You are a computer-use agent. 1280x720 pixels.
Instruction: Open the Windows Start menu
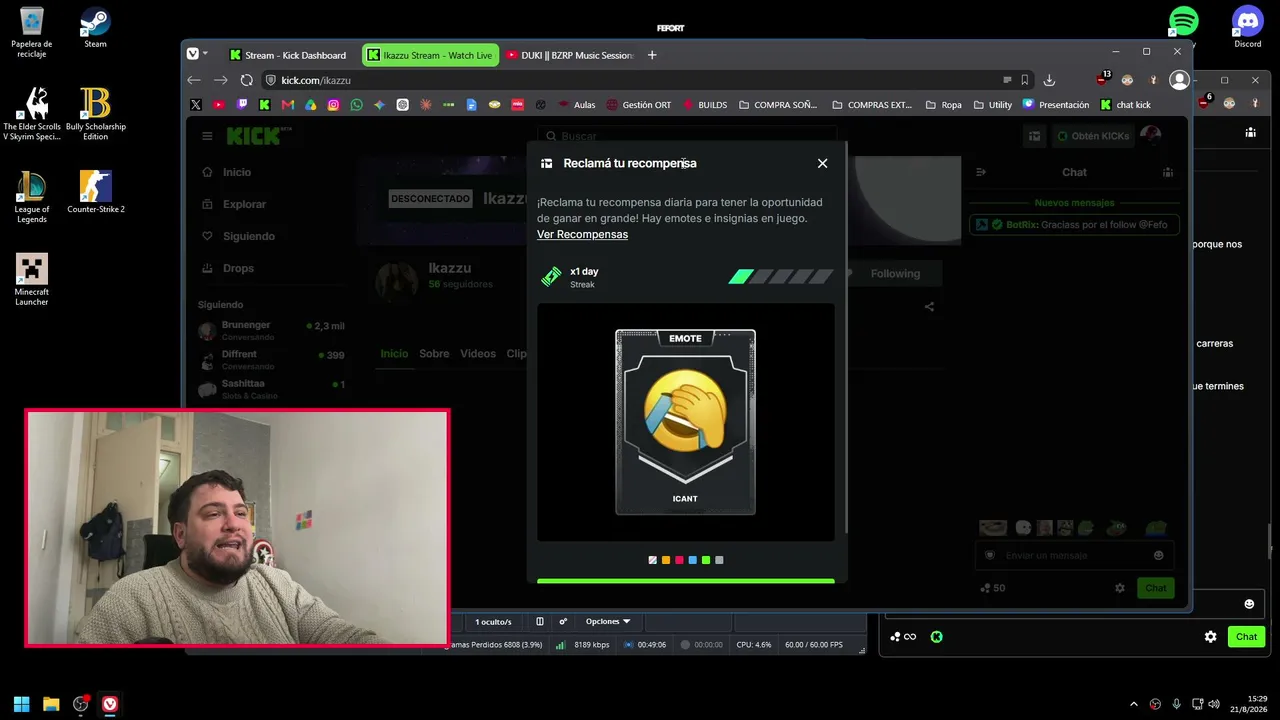click(x=21, y=704)
